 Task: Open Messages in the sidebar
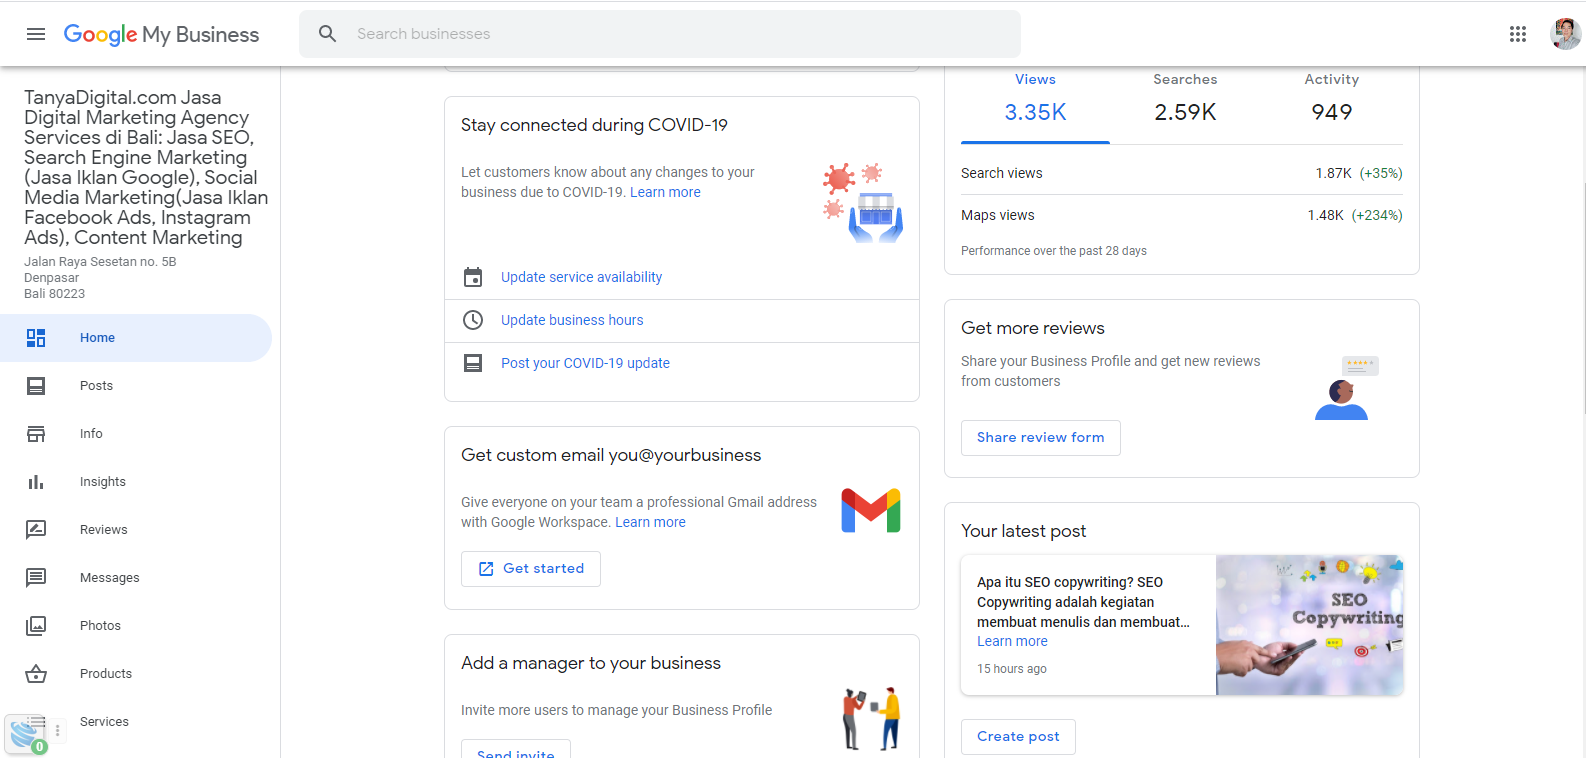tap(136, 578)
